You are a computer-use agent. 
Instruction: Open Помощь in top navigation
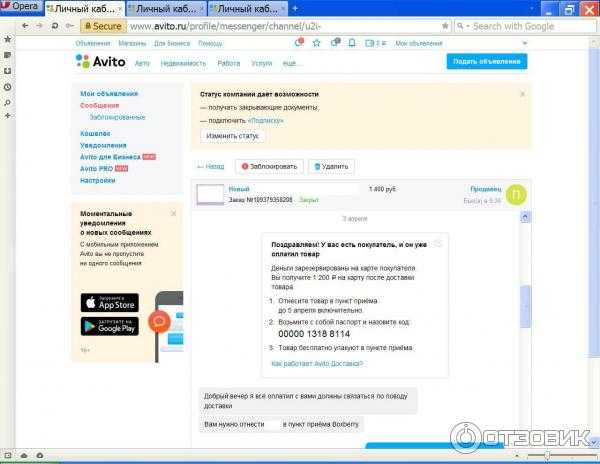[x=210, y=44]
